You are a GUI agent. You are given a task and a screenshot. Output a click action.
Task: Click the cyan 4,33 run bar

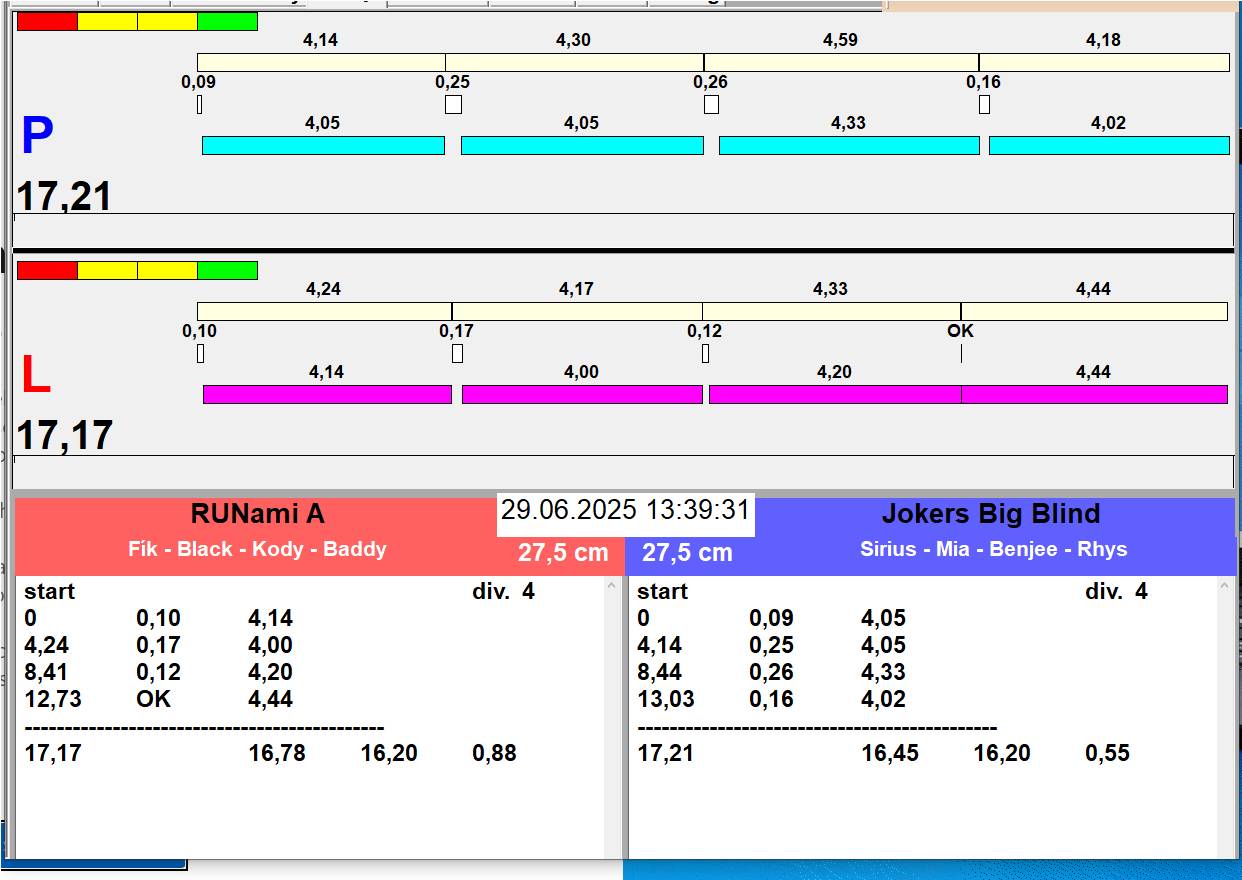pos(849,145)
